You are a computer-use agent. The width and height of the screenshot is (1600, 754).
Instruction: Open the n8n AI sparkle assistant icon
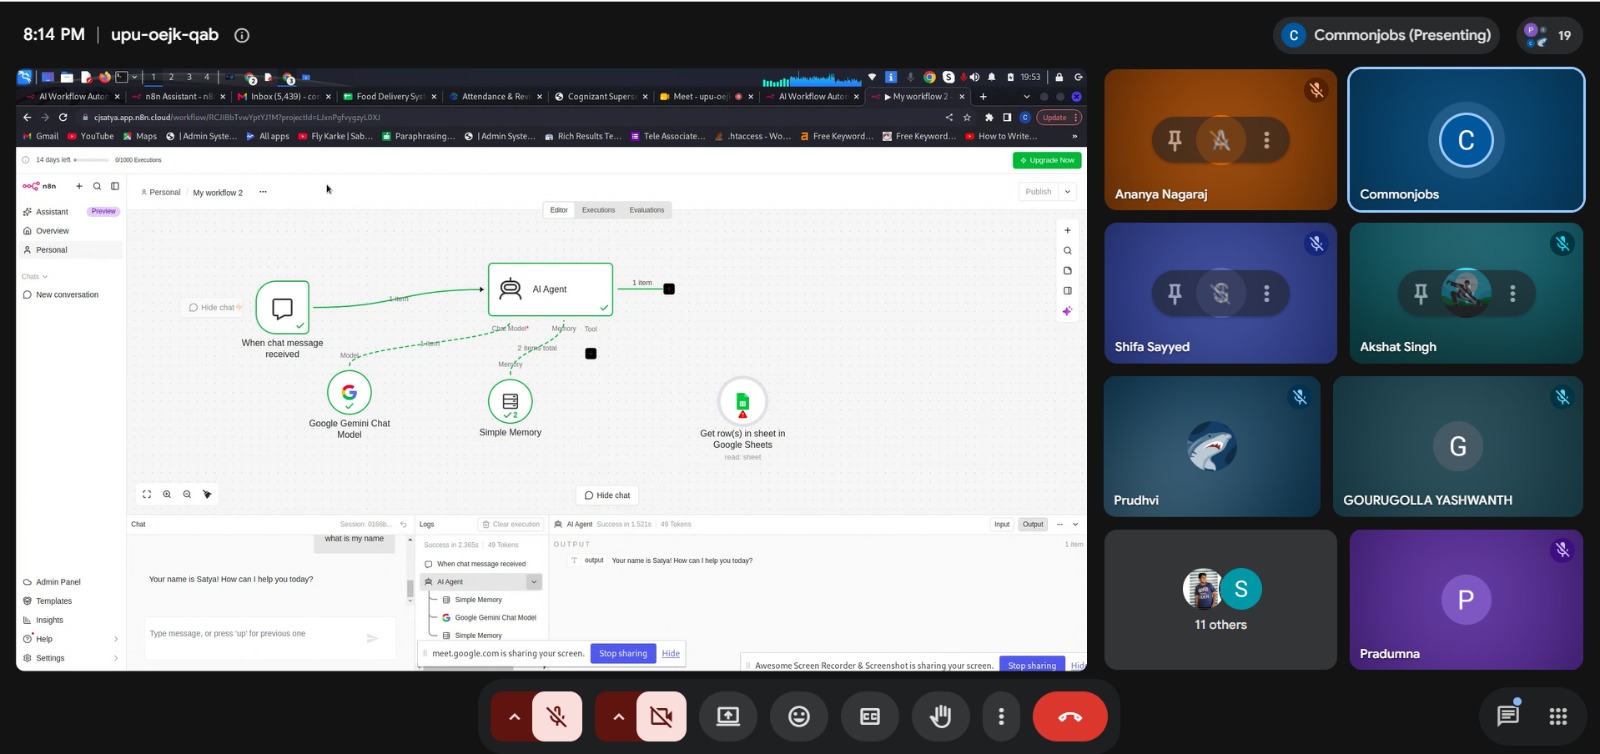pyautogui.click(x=1067, y=311)
